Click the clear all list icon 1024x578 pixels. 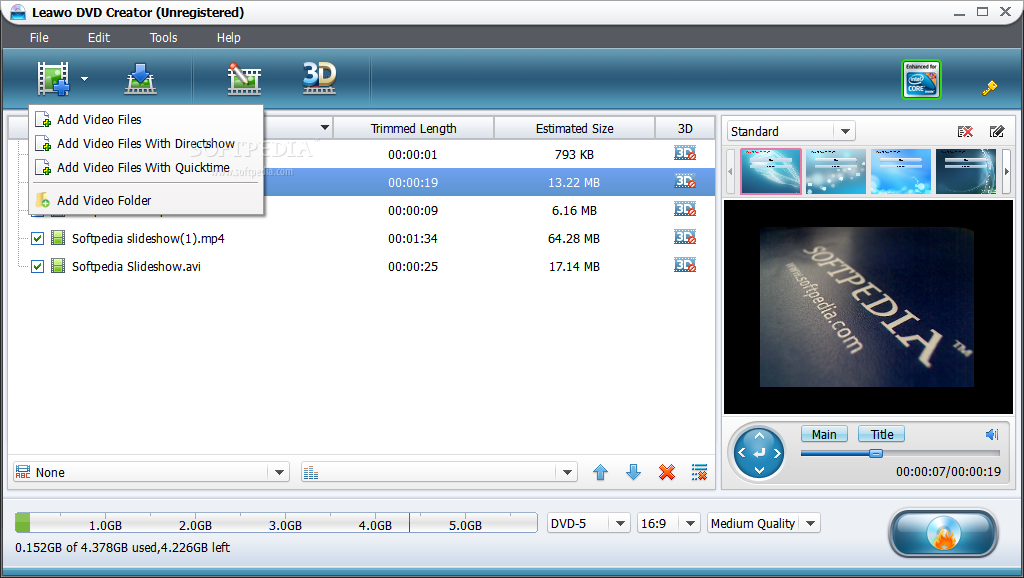699,472
